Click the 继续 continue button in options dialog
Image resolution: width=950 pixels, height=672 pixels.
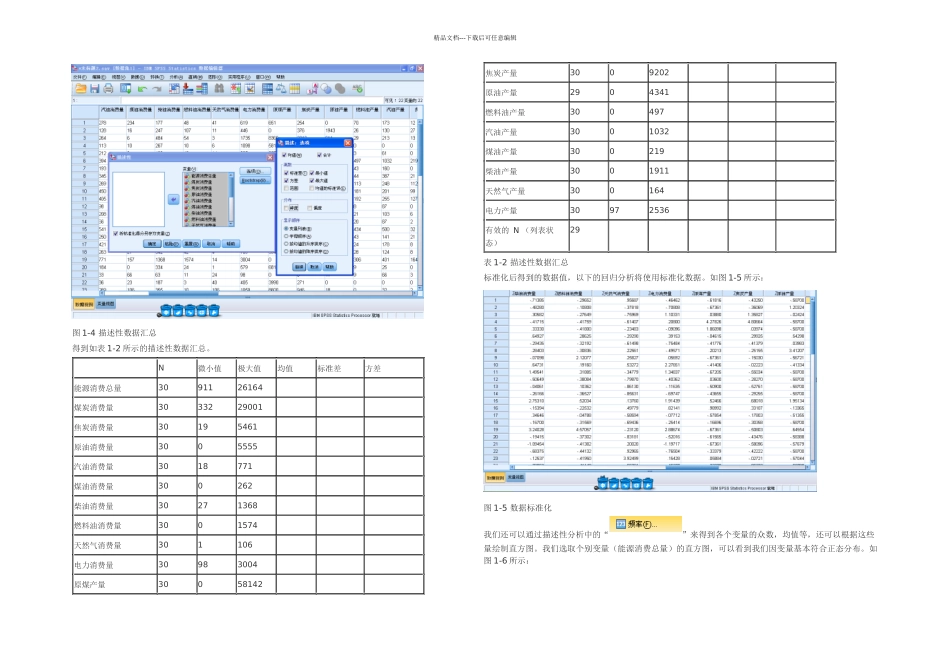click(x=299, y=267)
